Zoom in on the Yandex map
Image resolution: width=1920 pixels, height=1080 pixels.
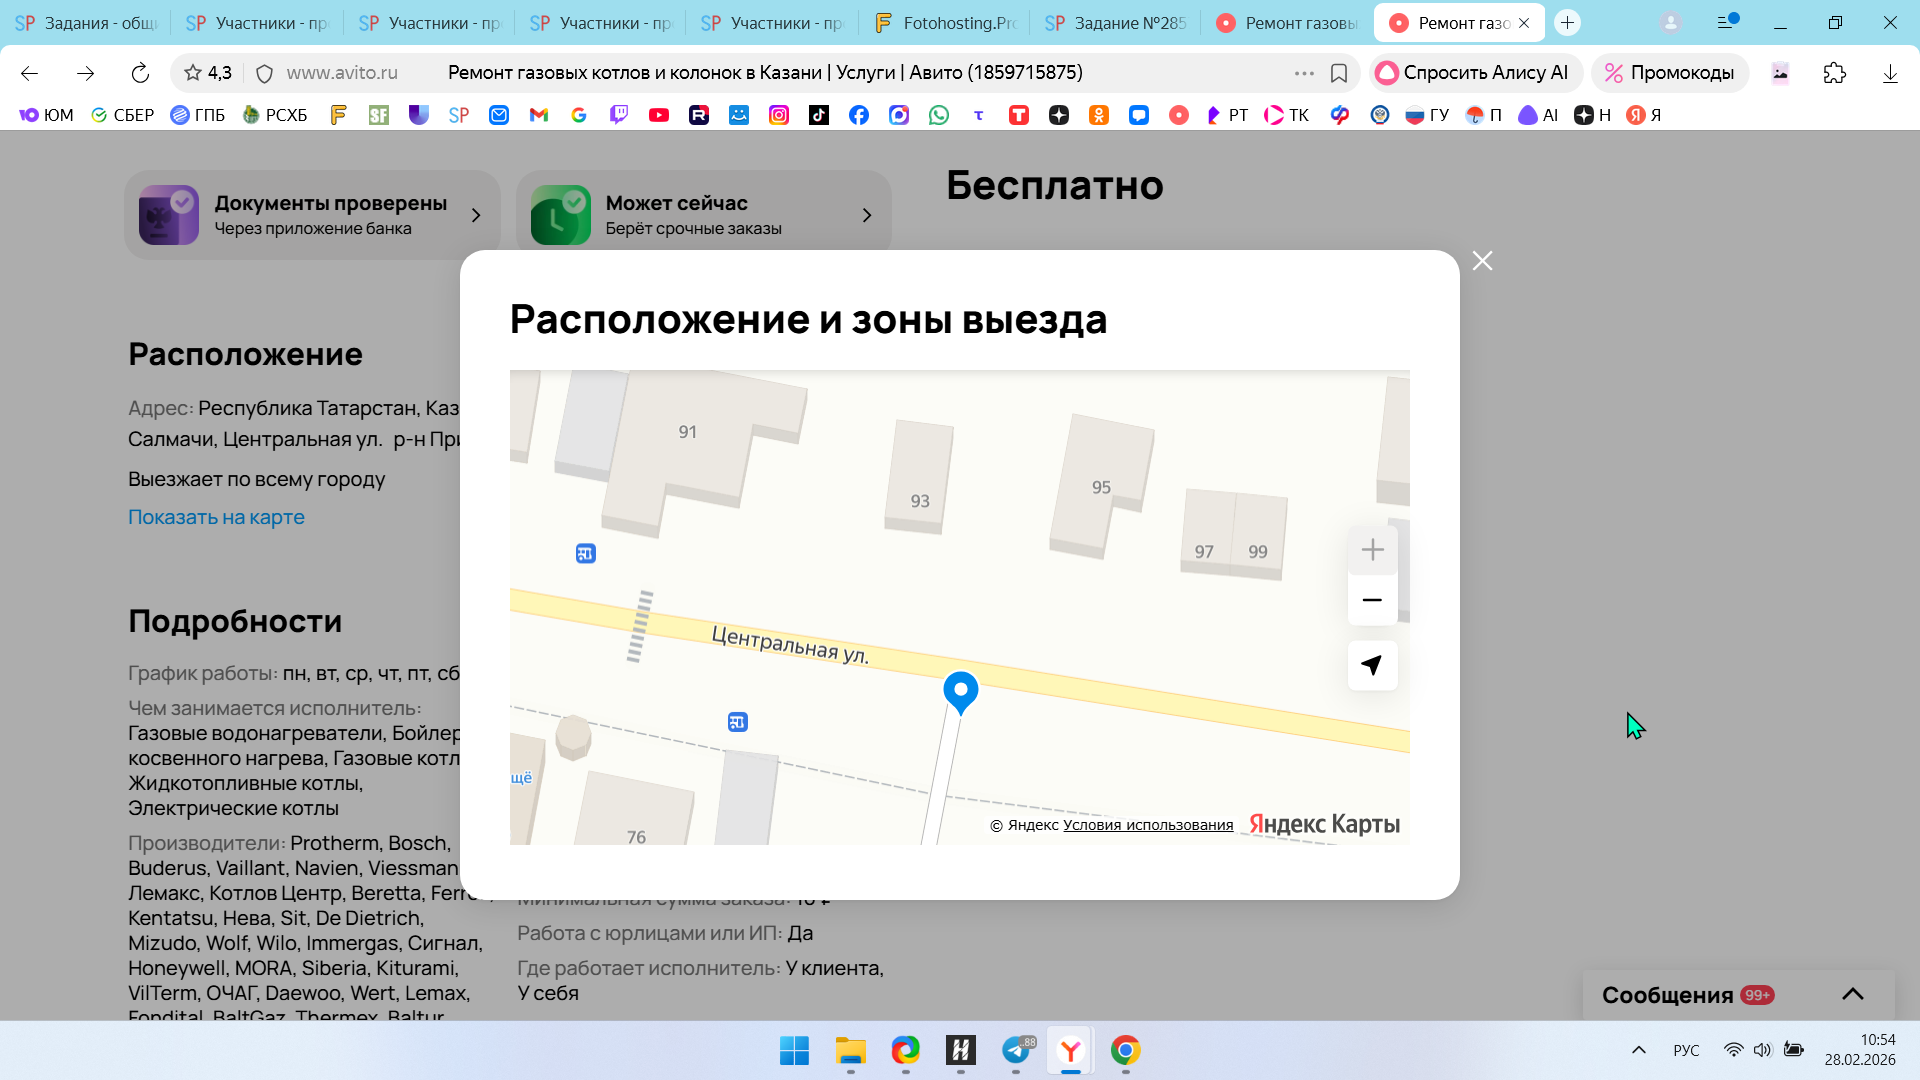pos(1372,550)
